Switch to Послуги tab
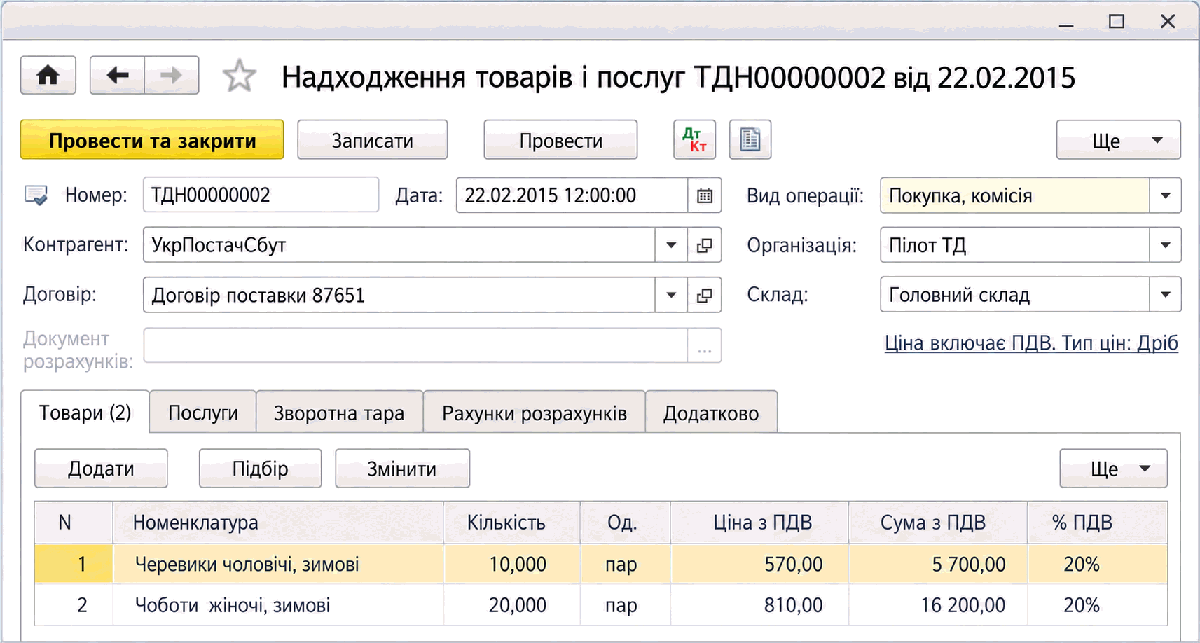The height and width of the screenshot is (643, 1200). click(x=203, y=413)
